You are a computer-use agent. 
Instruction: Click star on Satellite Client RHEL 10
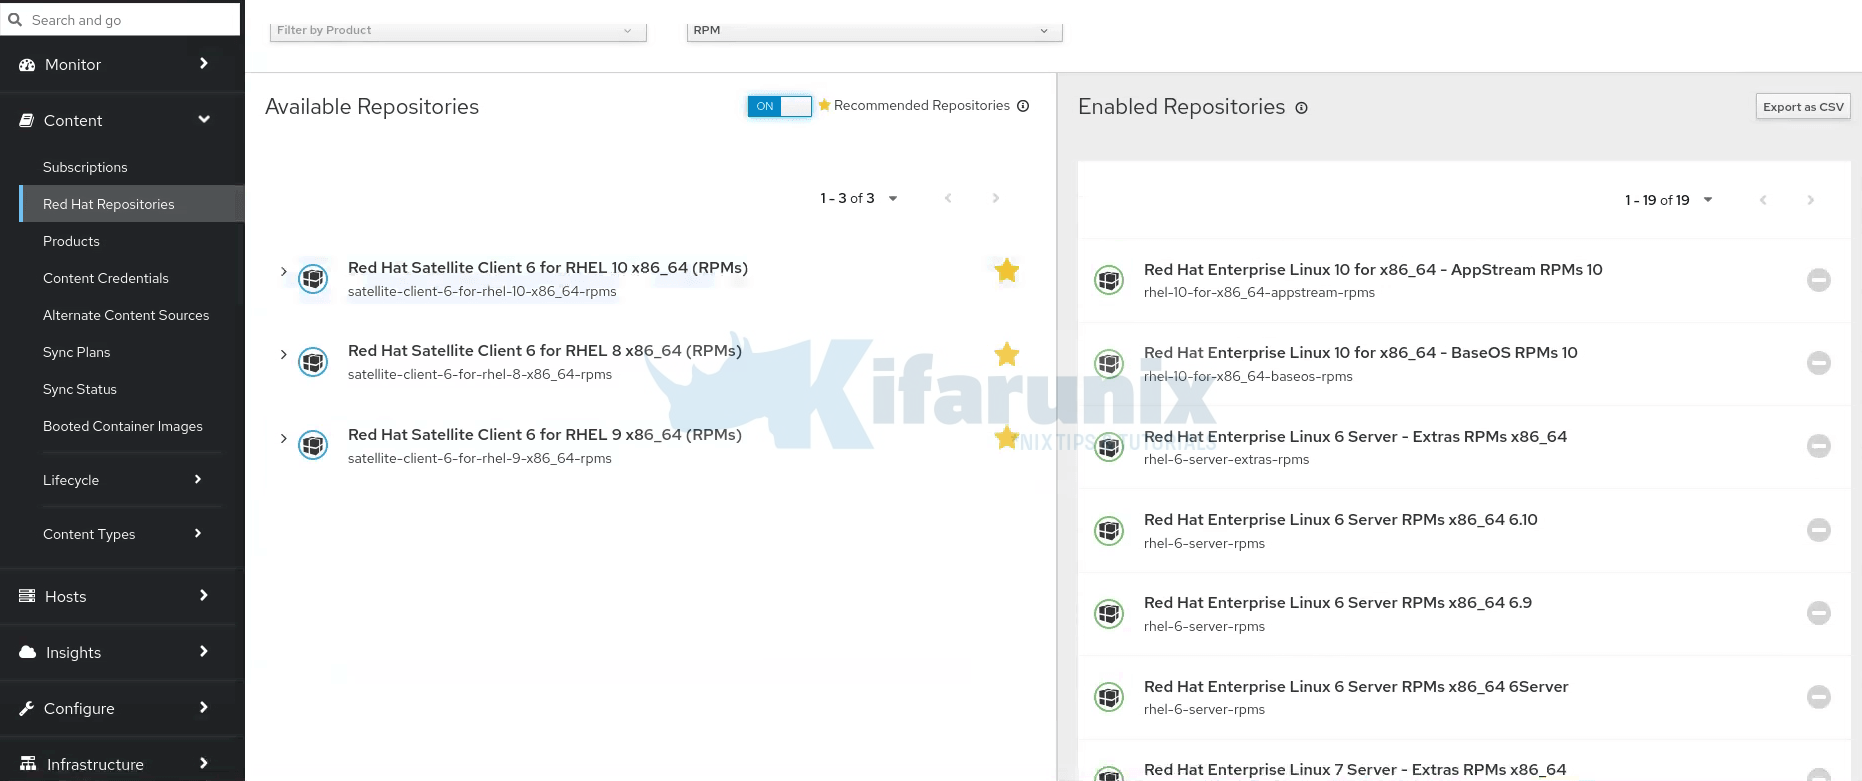[x=1007, y=270]
